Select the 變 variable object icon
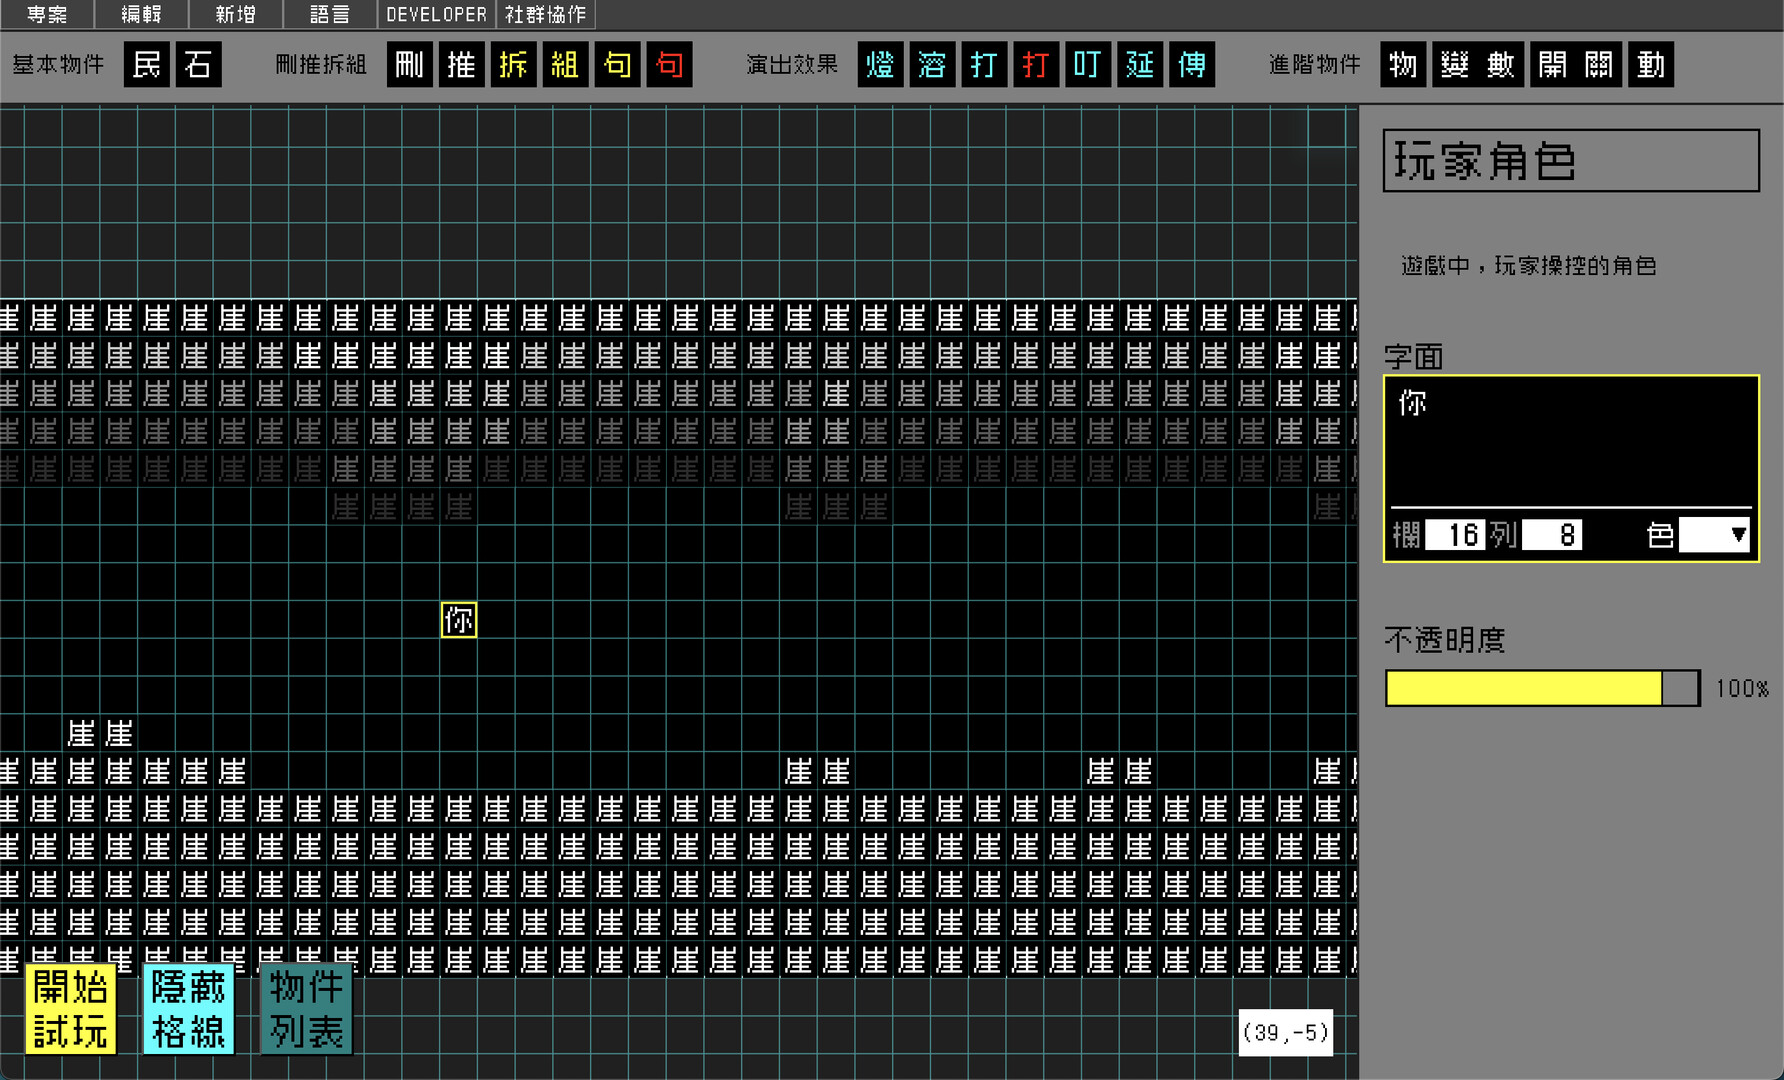Screen dimensions: 1784x1080 coord(1453,65)
